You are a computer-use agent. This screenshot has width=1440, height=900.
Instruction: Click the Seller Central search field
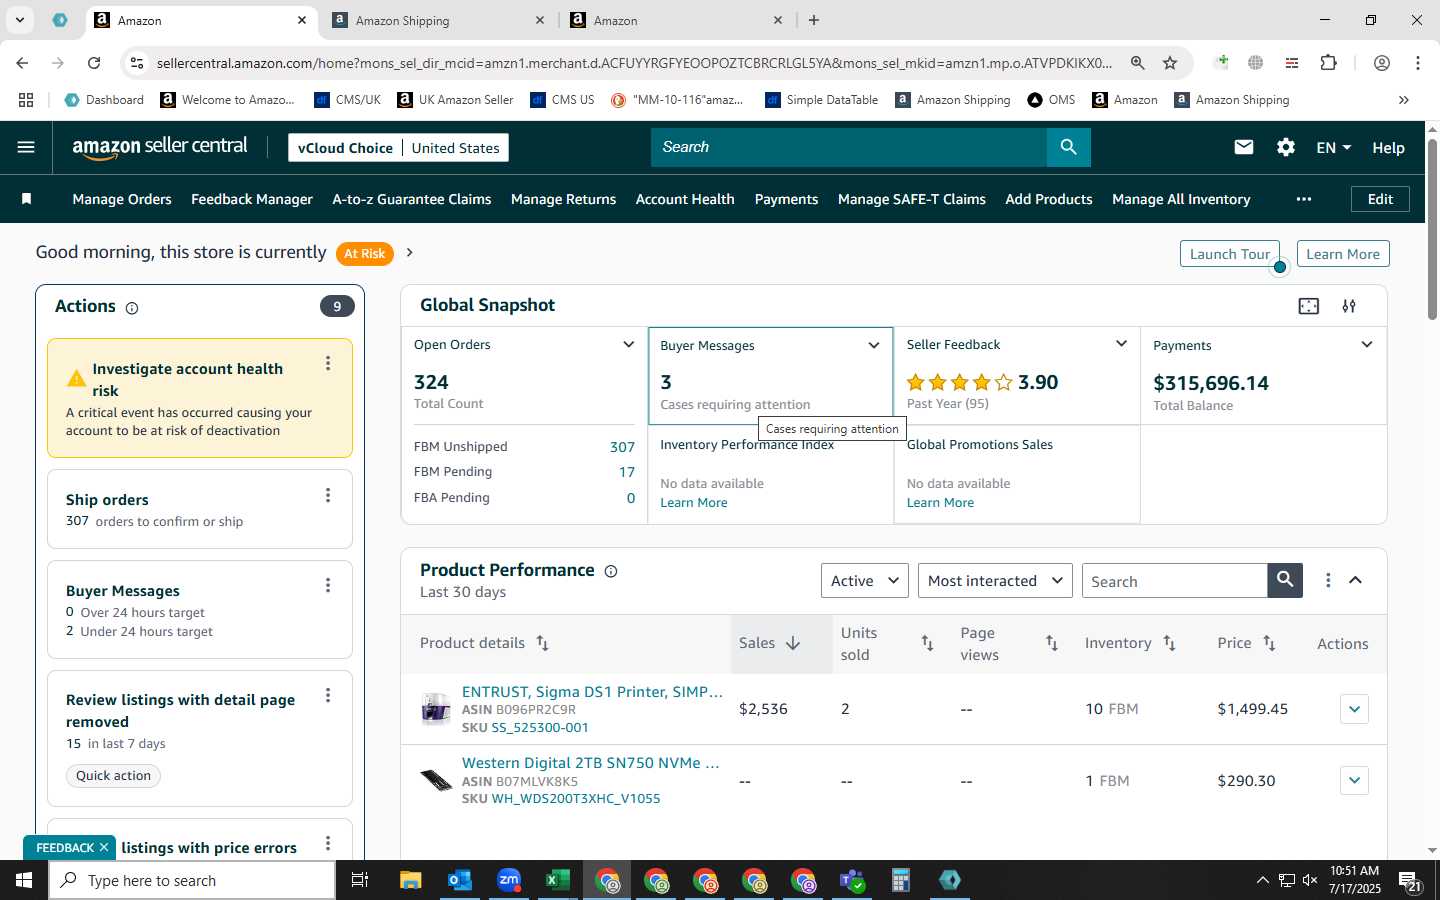coord(849,147)
